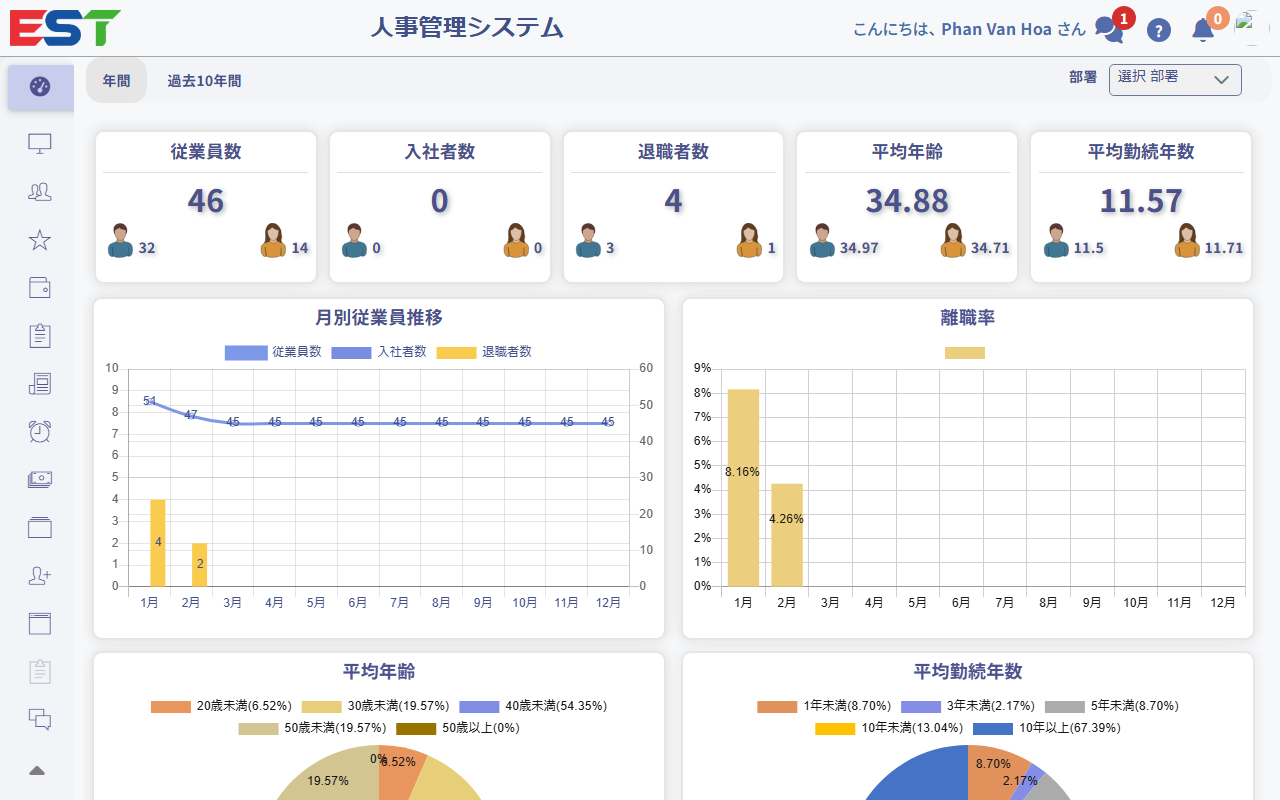Click the 8.16% bar in 離職率 chart

click(743, 487)
